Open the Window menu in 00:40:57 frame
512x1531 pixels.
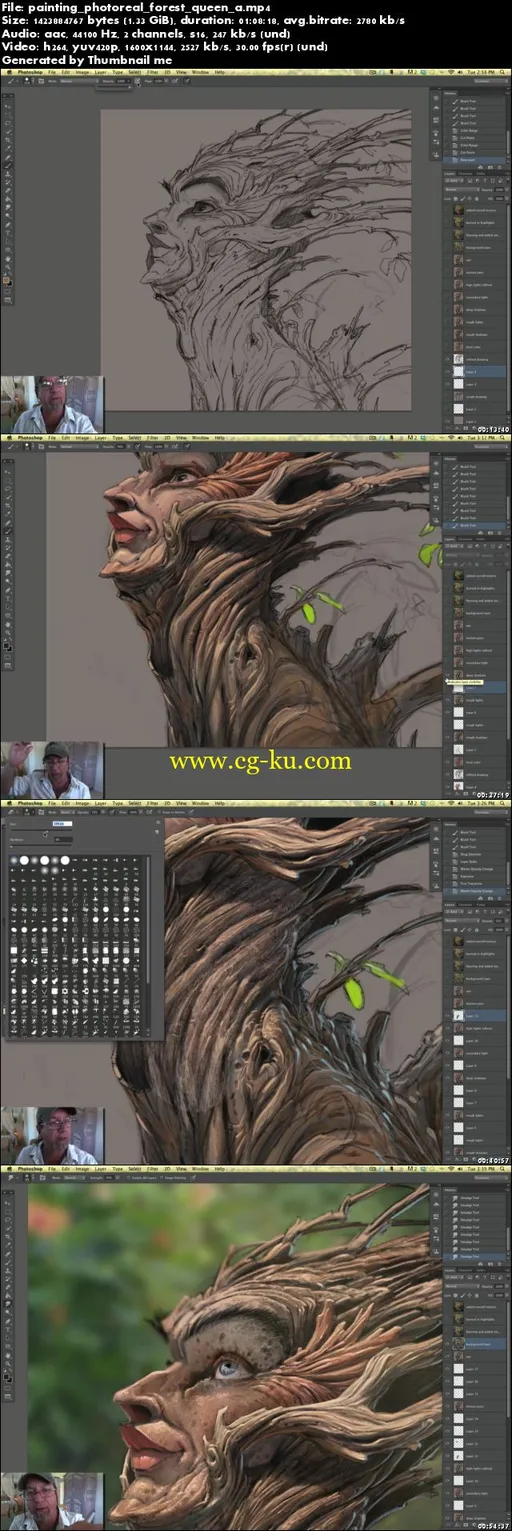201,802
